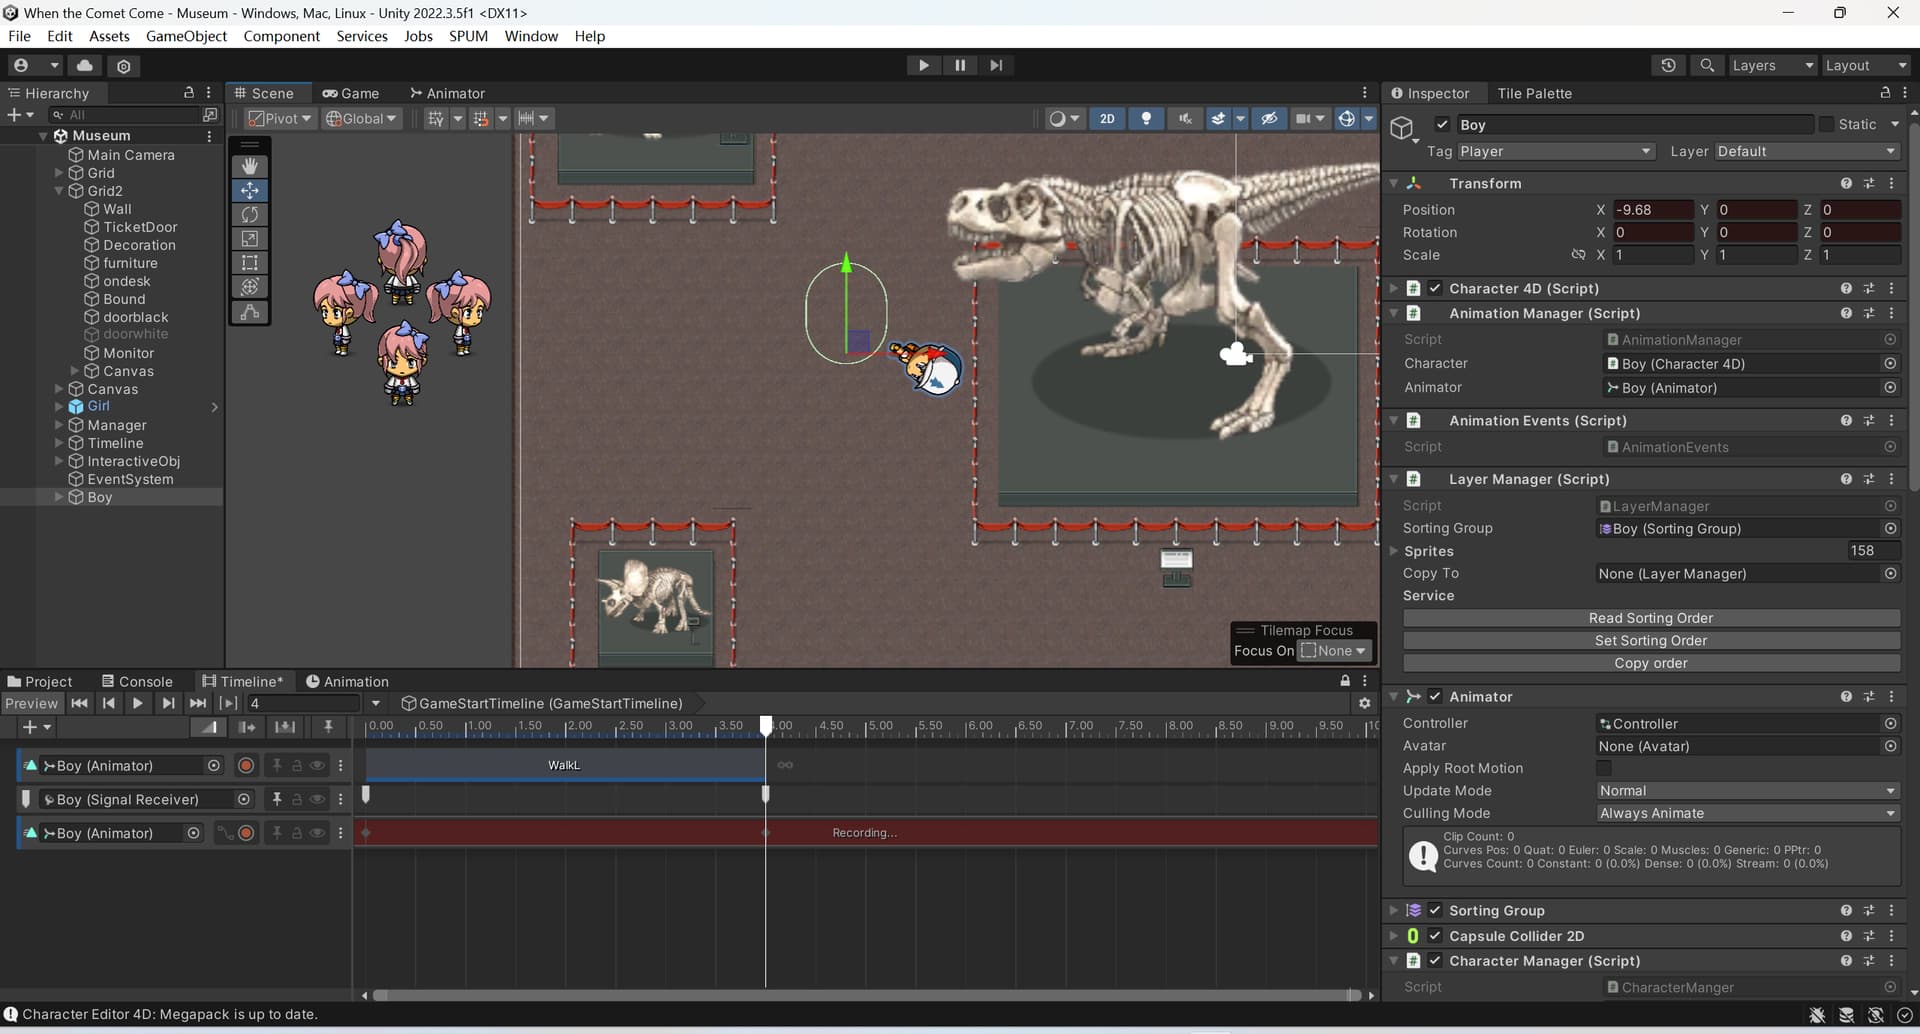Open the Layer dropdown showing Default
Viewport: 1920px width, 1034px height.
(x=1805, y=151)
